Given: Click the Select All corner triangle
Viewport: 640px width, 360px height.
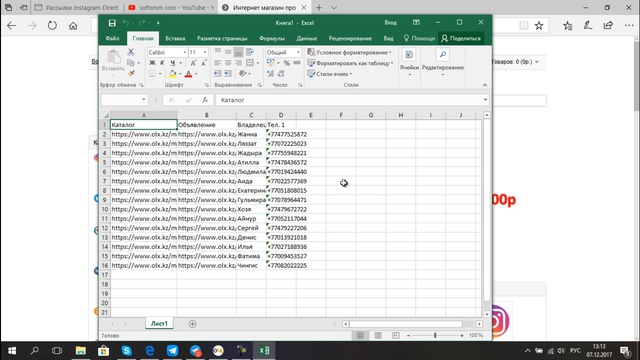Looking at the screenshot, I should click(x=105, y=116).
